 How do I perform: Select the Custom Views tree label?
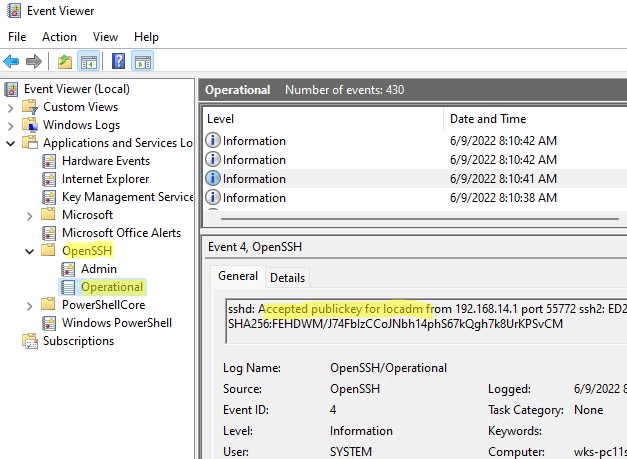click(x=80, y=107)
